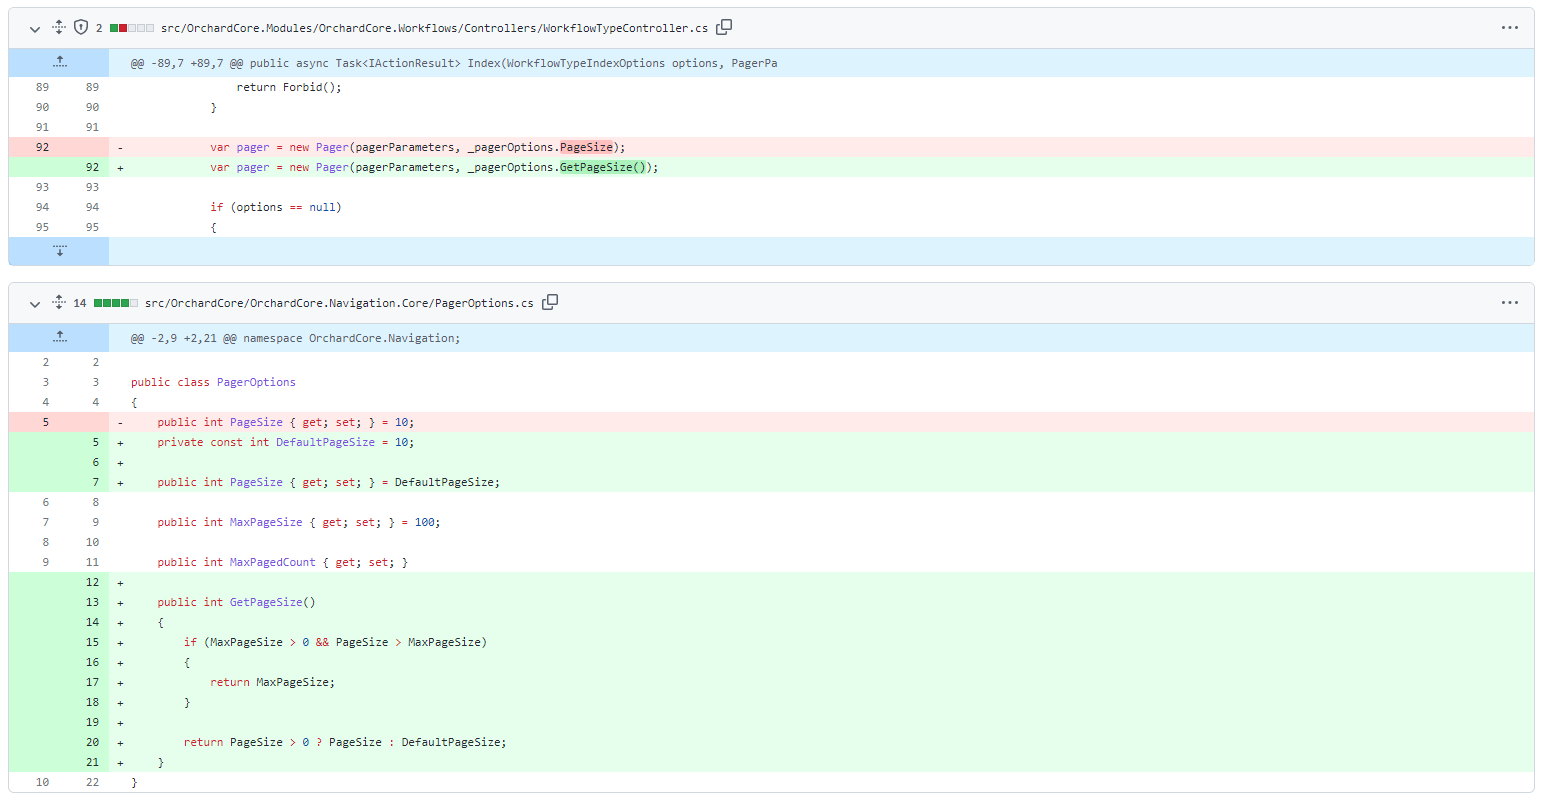Expand lines below line 95 in WorkflowTypeController.cs

pos(59,250)
